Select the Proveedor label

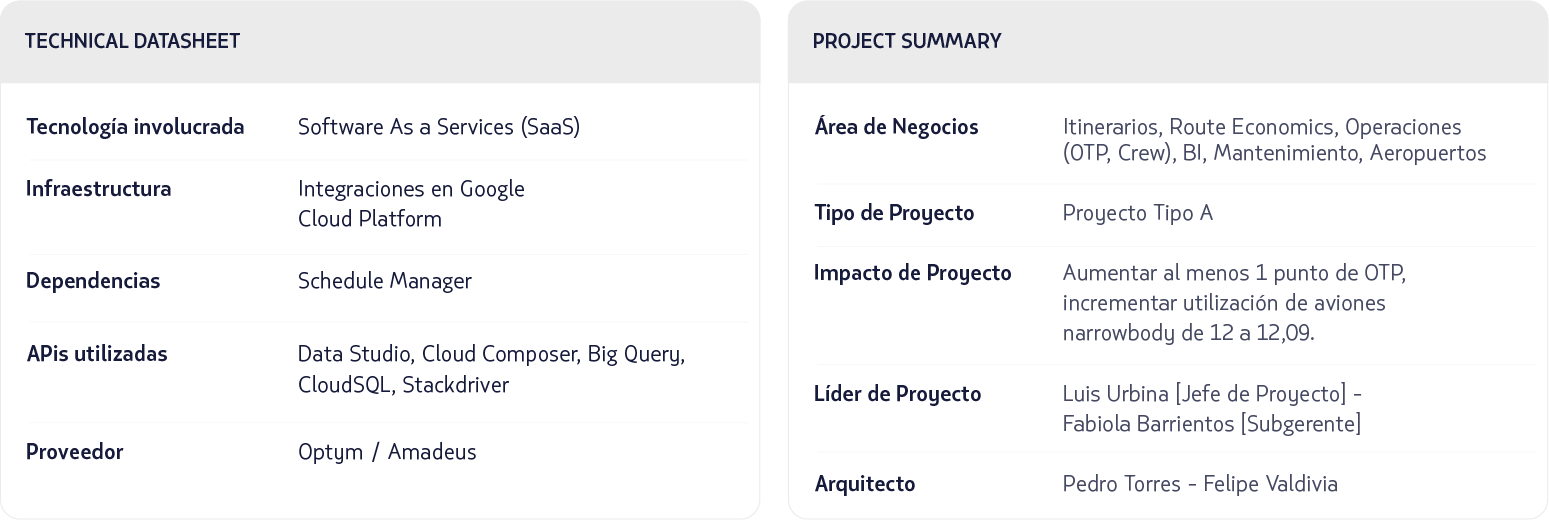pos(75,452)
